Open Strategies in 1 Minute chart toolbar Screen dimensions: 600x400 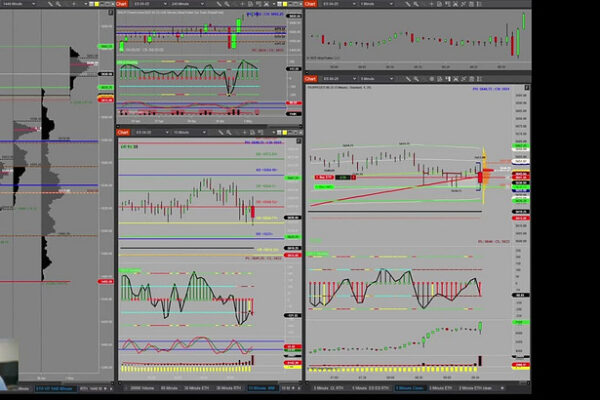point(471,4)
